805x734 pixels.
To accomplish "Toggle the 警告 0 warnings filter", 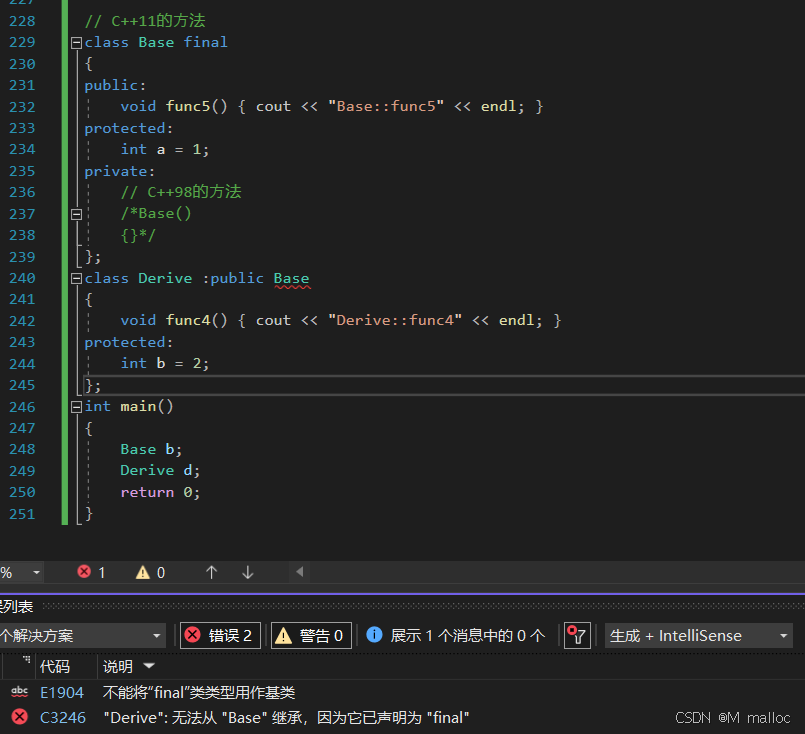I will 311,635.
